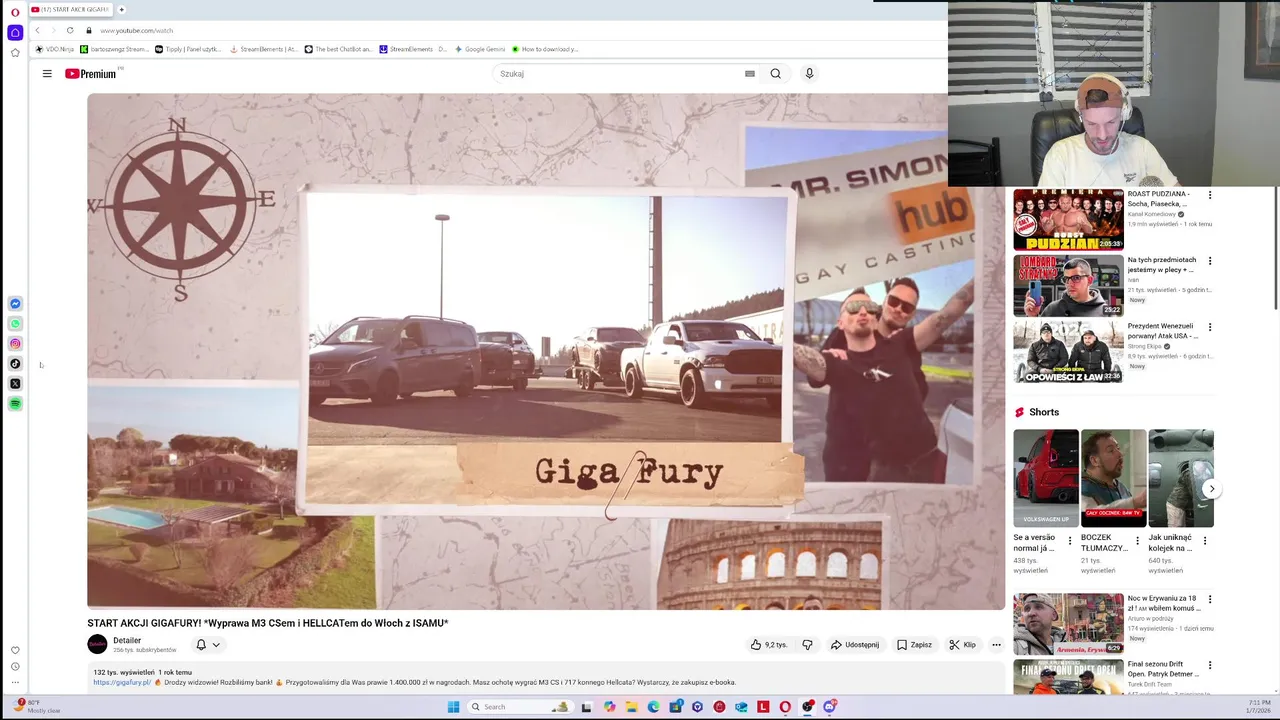Dislike the video with thumbs-down
The width and height of the screenshot is (1280, 720).
(808, 645)
